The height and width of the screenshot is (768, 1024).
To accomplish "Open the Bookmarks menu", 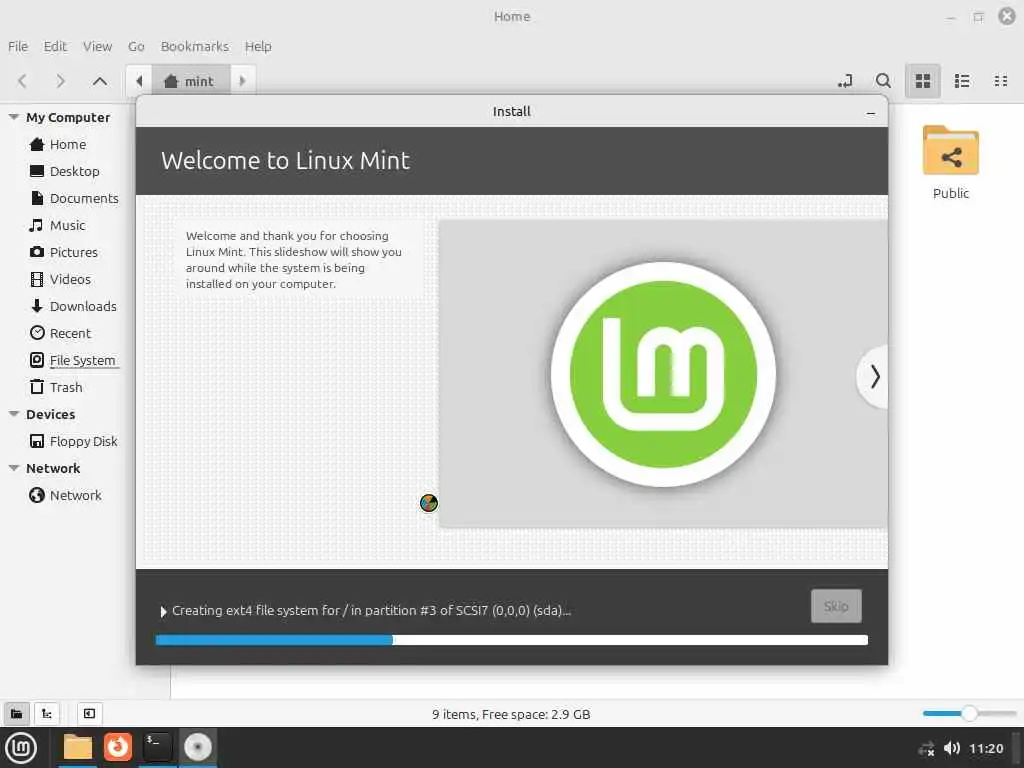I will click(195, 46).
